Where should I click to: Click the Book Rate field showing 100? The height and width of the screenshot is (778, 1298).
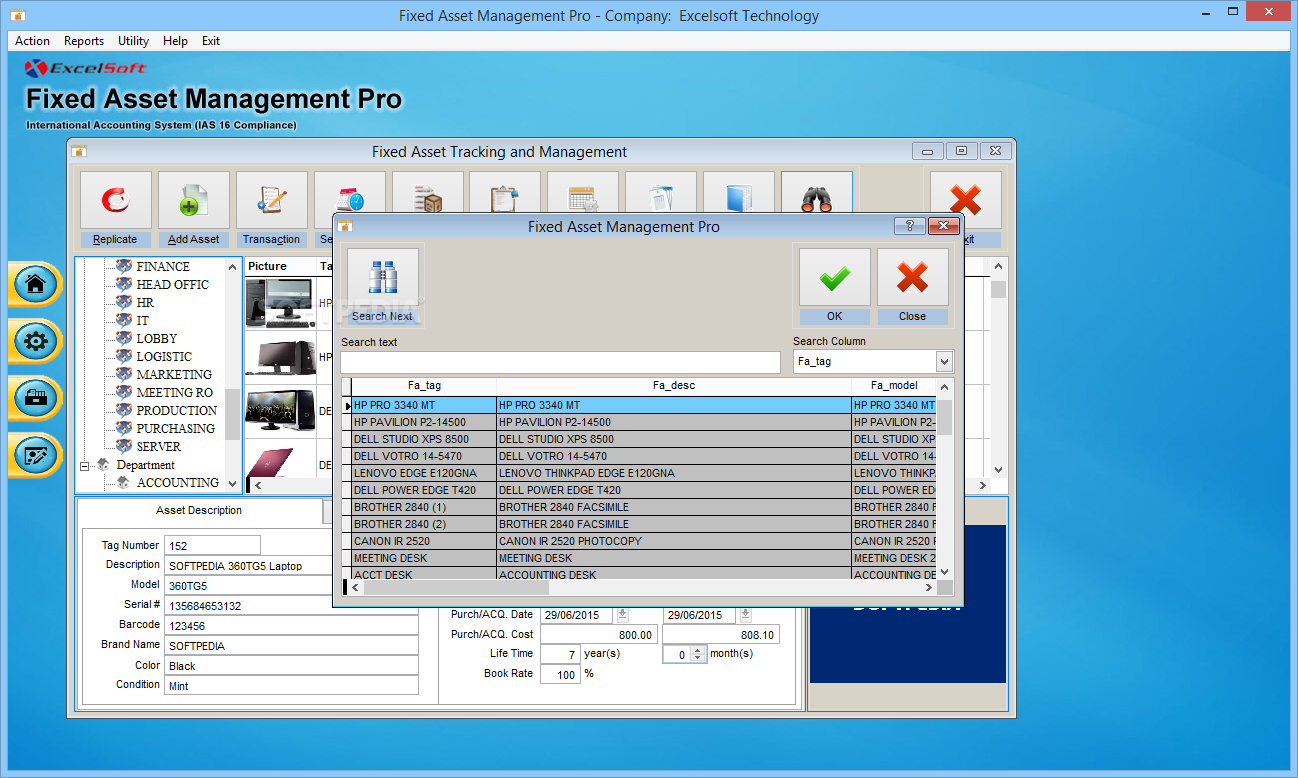[560, 674]
